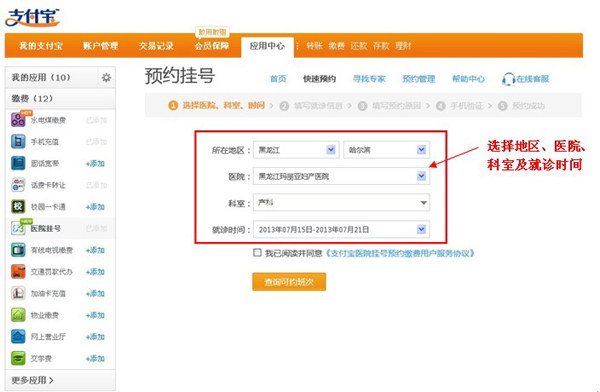Click +添加 next to 有线电视缴费
The width and height of the screenshot is (600, 392).
click(95, 250)
